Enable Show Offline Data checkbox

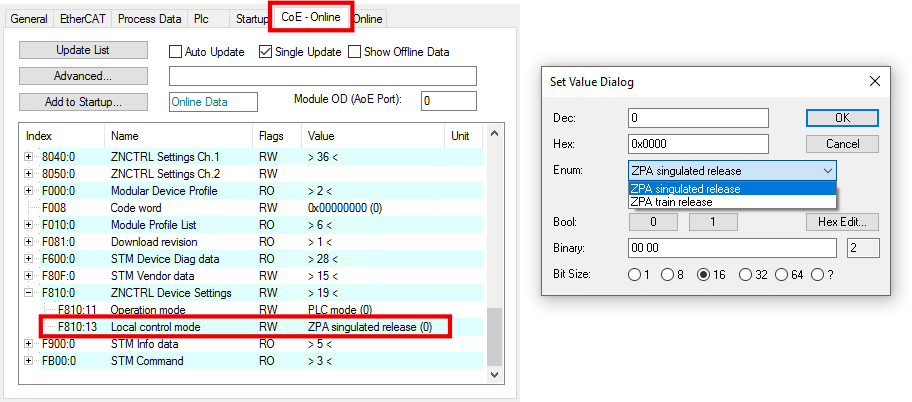click(x=354, y=52)
